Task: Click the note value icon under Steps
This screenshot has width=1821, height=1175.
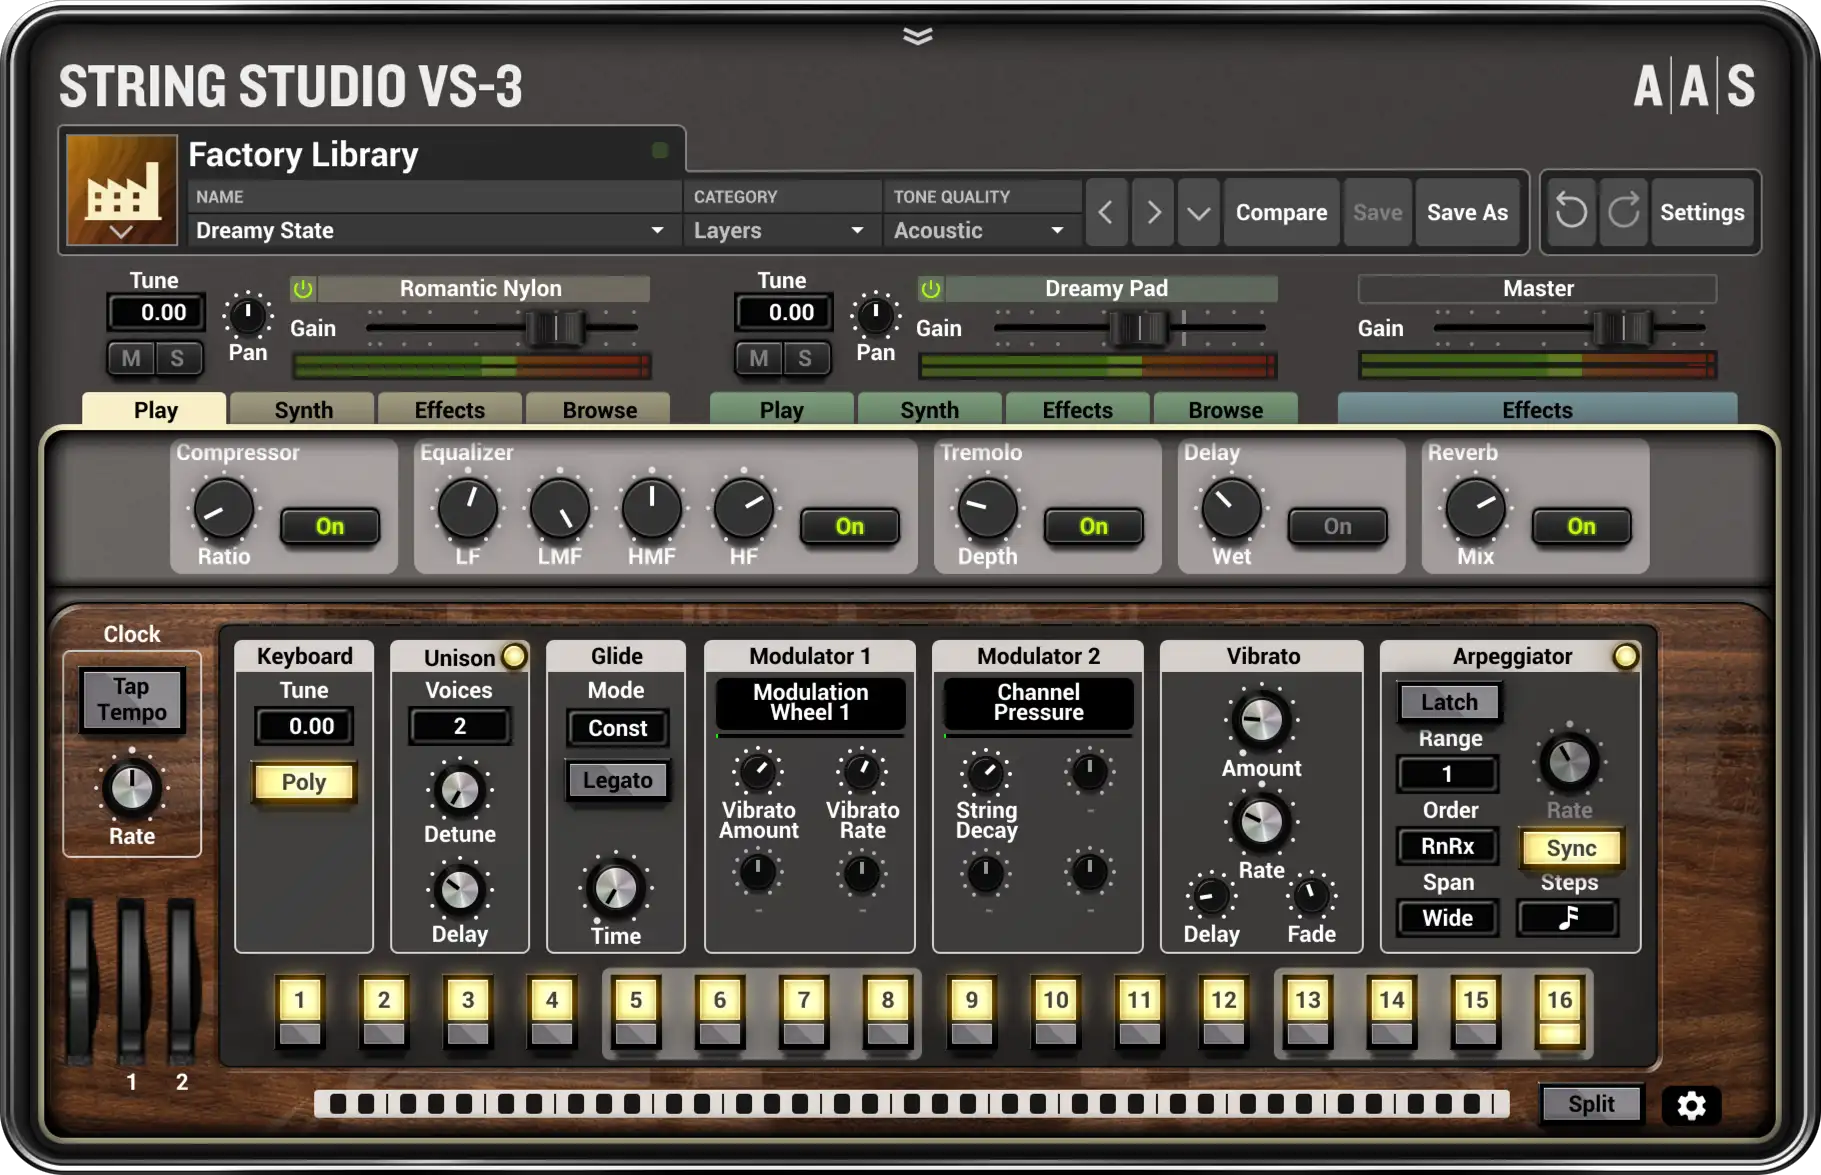Action: coord(1567,918)
